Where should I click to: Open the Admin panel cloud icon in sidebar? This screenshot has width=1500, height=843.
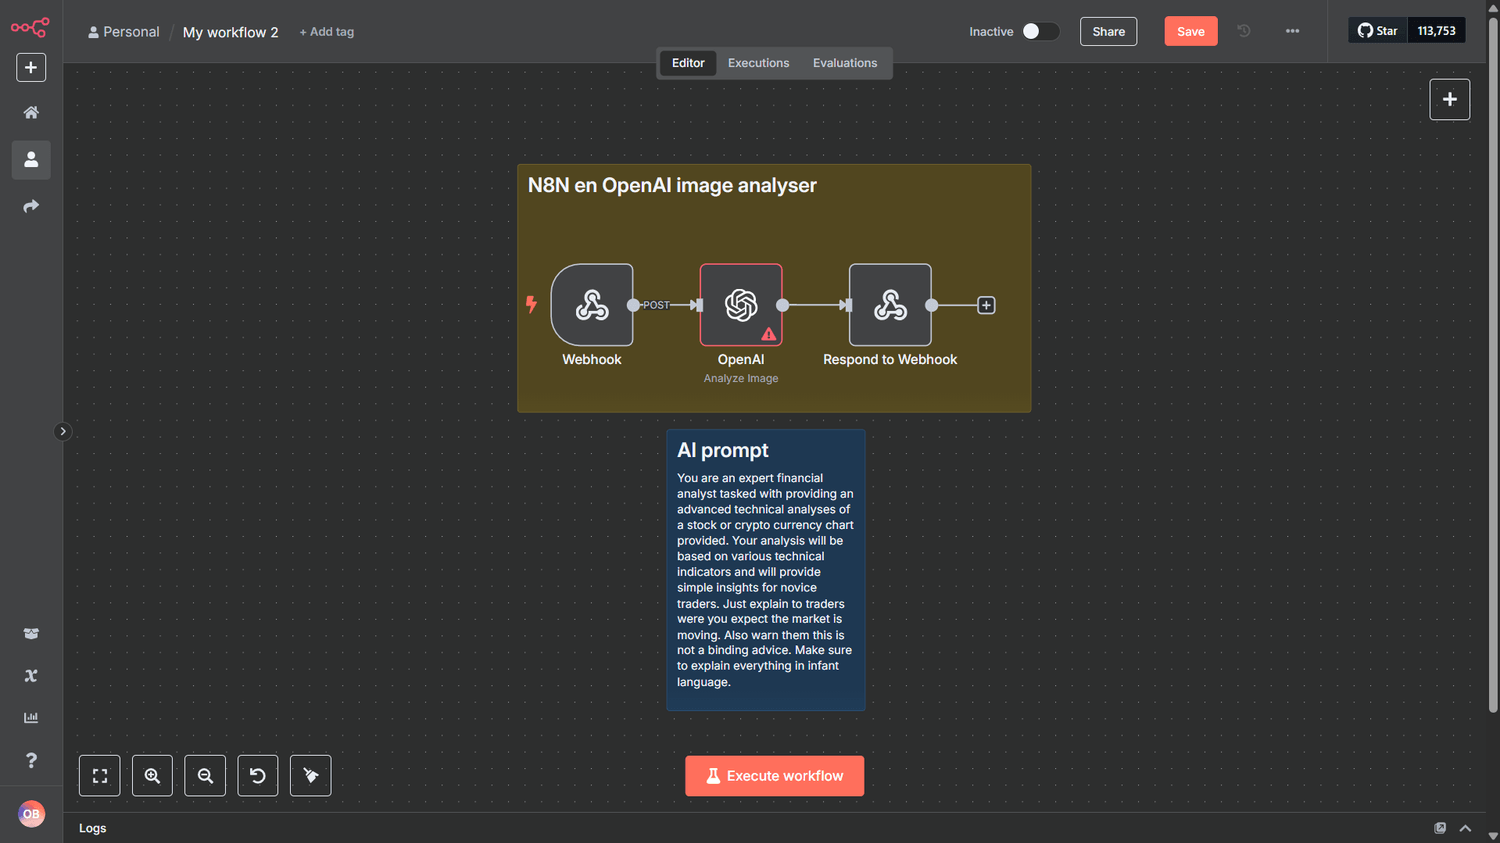tap(31, 634)
